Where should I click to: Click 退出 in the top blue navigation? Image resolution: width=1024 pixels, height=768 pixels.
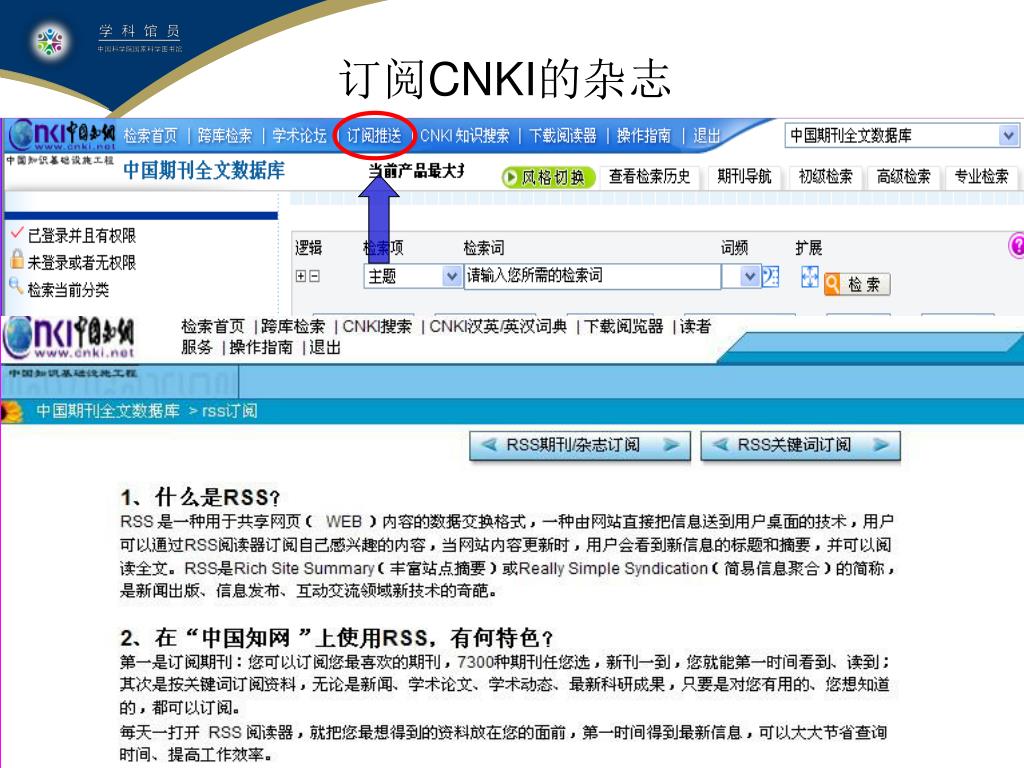tap(706, 136)
